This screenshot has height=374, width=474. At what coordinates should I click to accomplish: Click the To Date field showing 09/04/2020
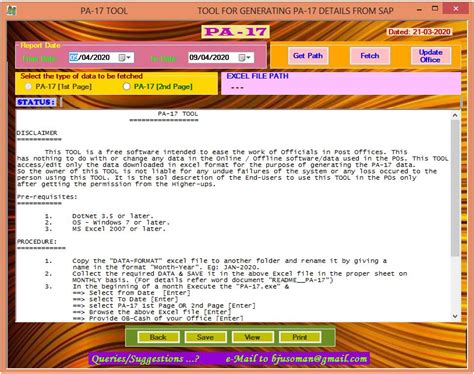coord(221,58)
